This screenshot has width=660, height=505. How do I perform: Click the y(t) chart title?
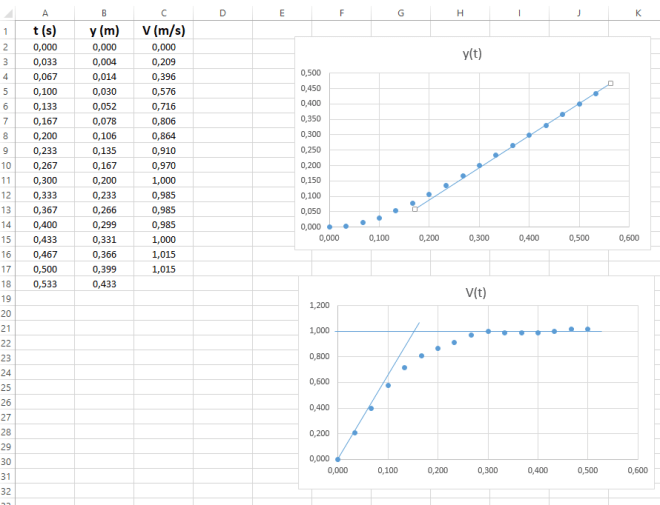pyautogui.click(x=471, y=54)
